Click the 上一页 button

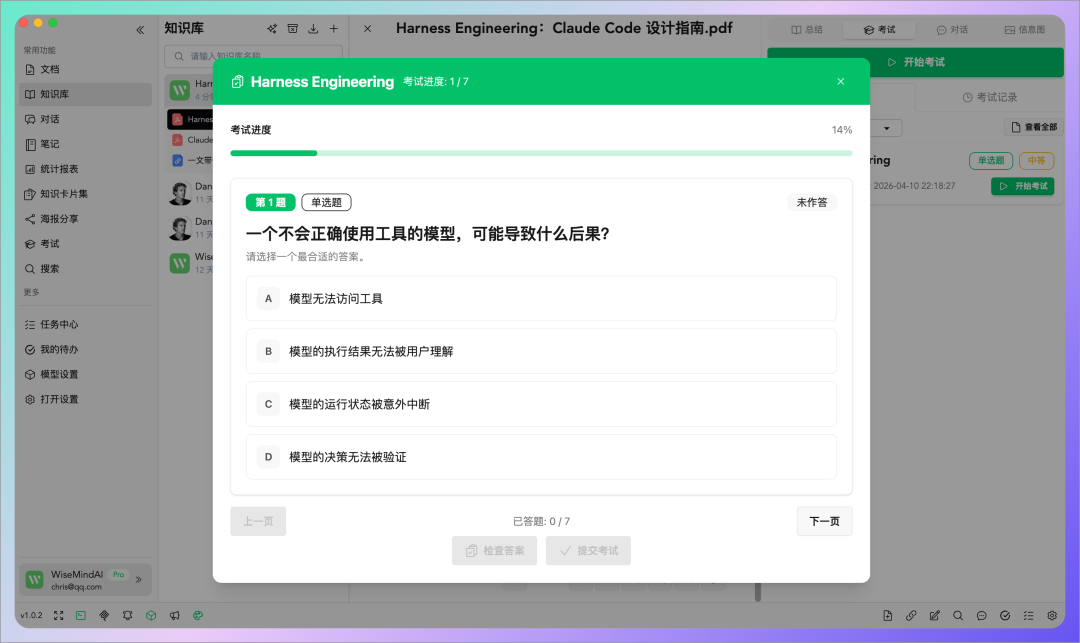pos(258,521)
